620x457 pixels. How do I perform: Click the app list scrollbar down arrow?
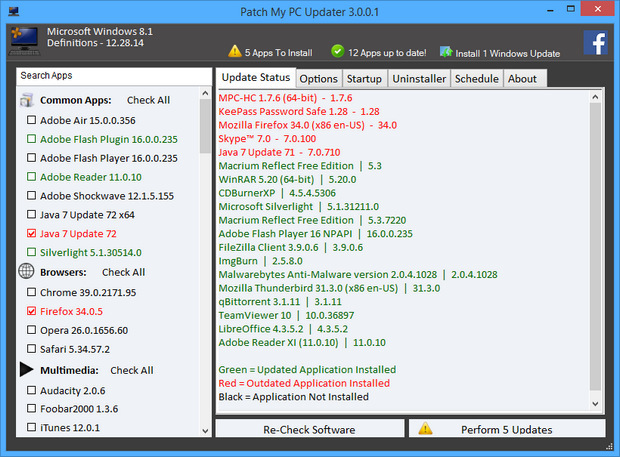click(205, 431)
